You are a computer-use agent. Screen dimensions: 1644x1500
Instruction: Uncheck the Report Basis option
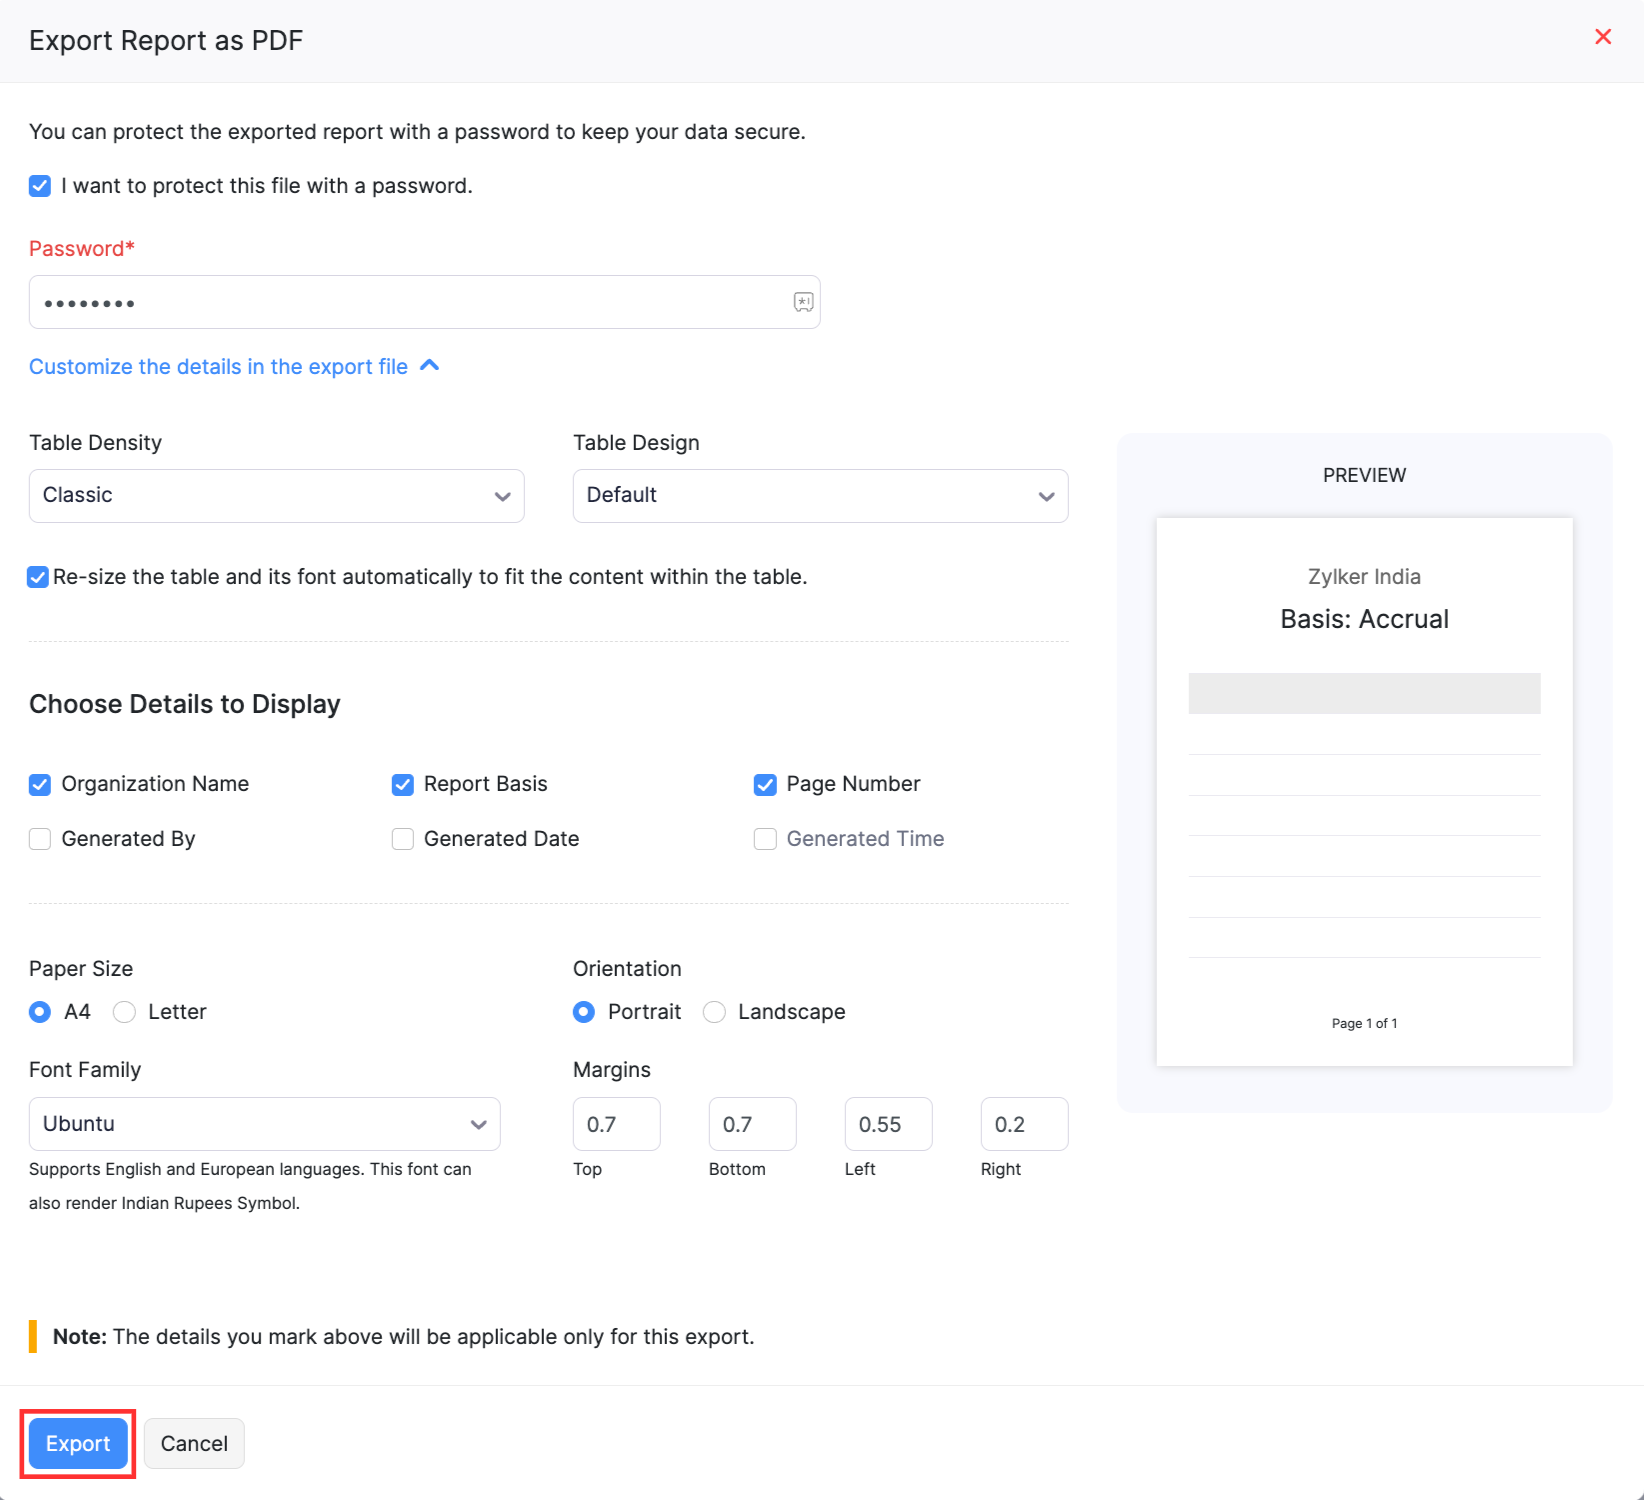point(402,784)
